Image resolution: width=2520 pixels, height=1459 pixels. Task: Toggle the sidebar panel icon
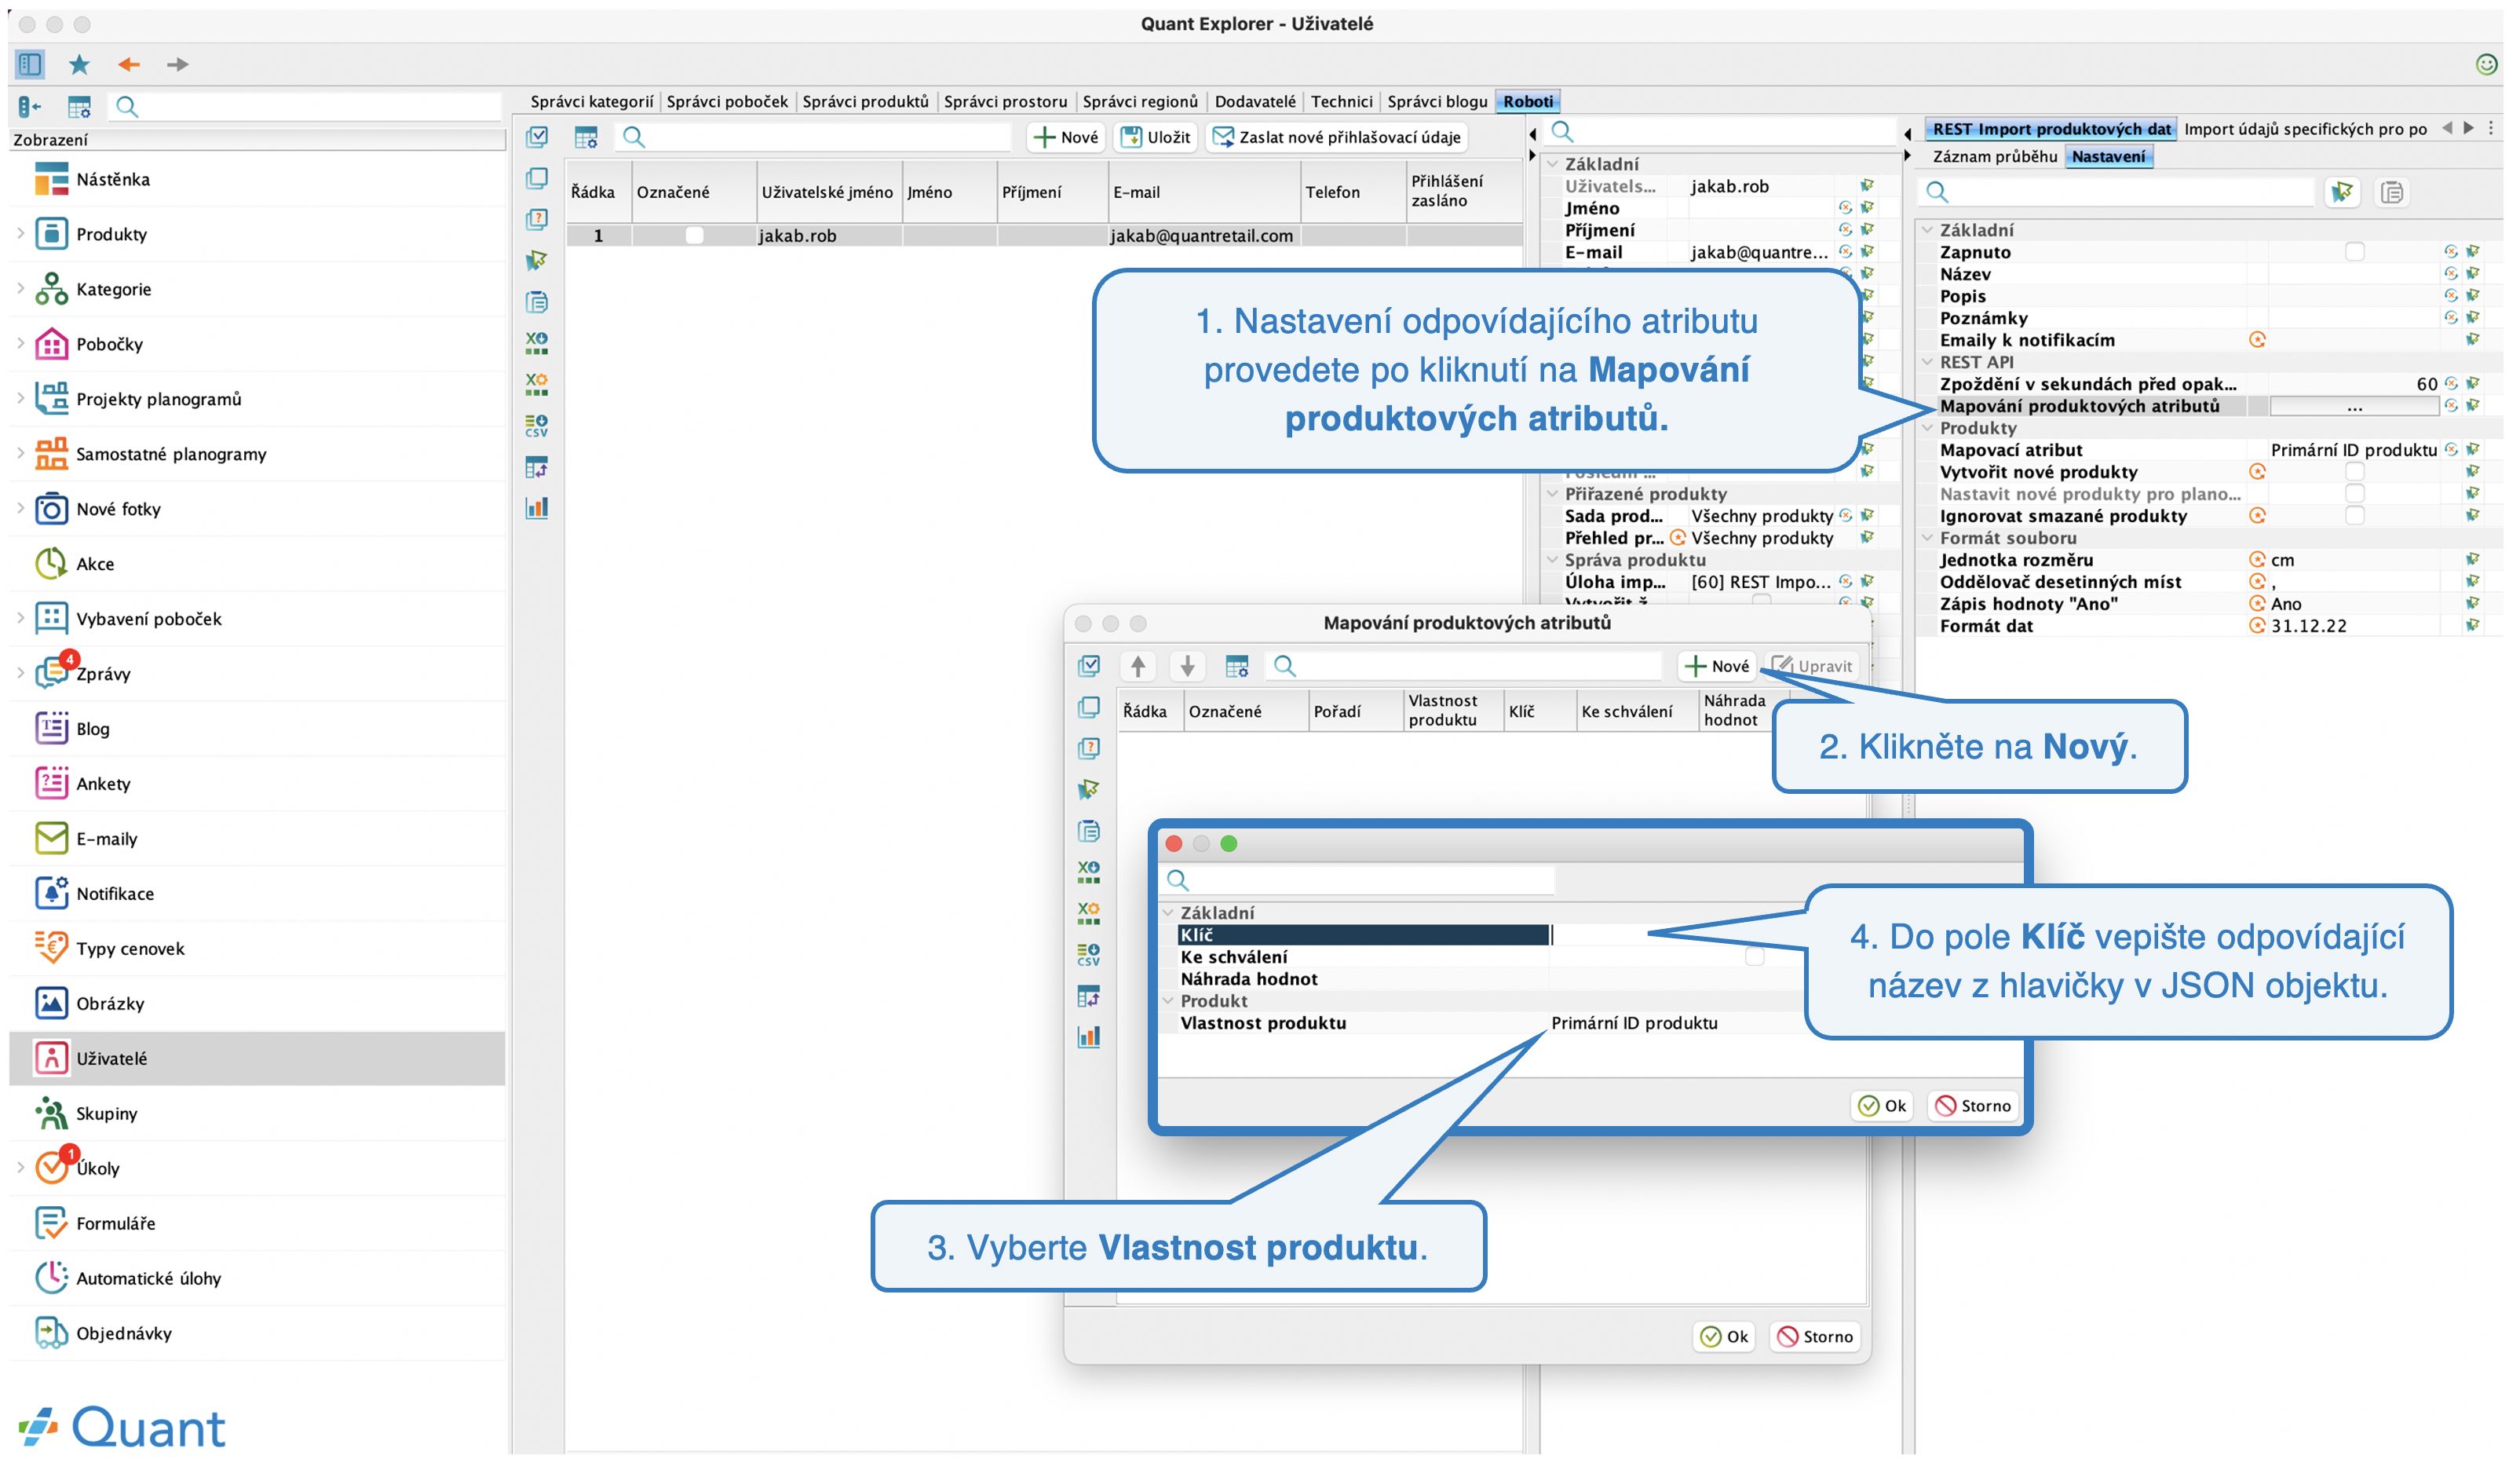pos(29,64)
